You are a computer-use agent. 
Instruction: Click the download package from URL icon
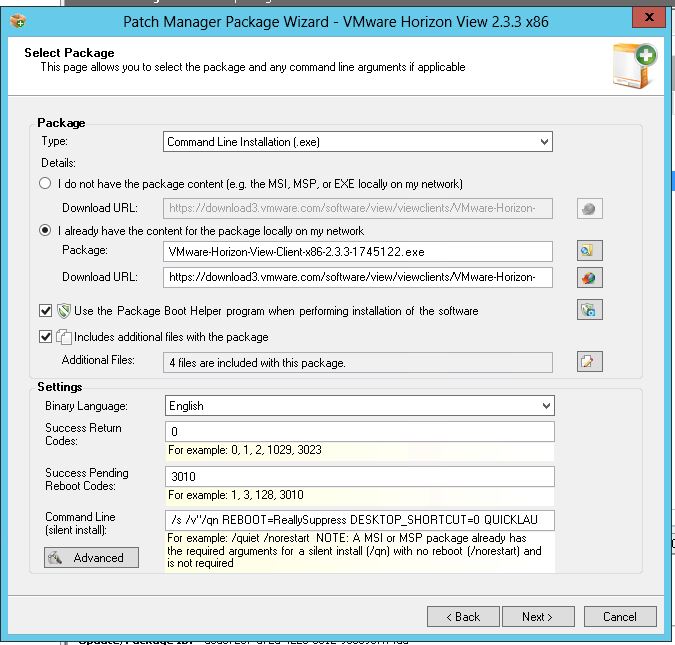[x=589, y=277]
